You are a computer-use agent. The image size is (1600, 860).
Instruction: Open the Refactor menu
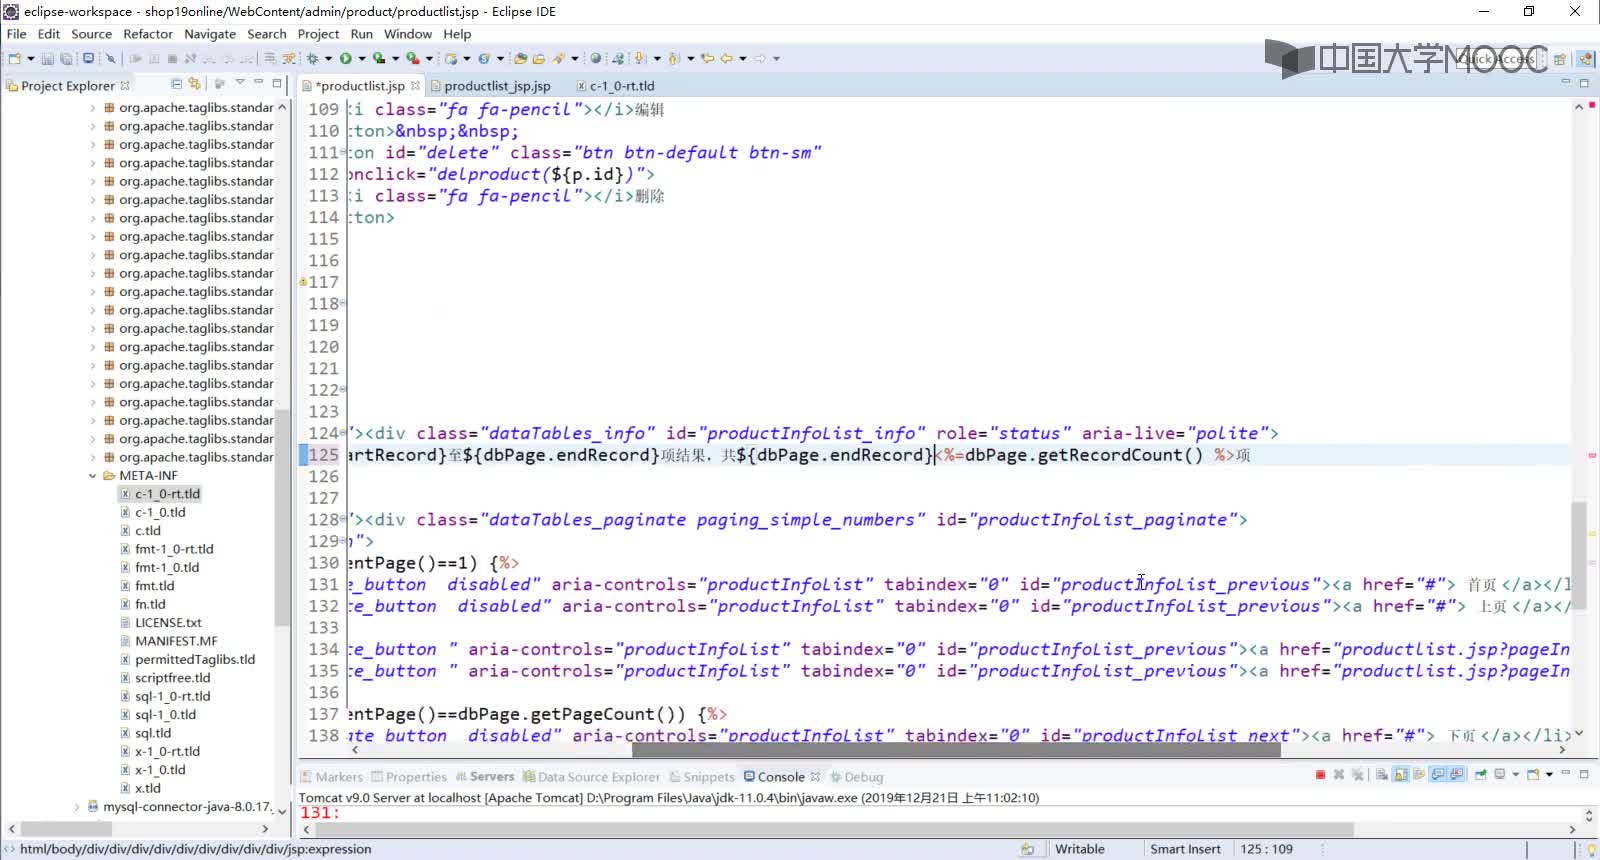tap(148, 34)
